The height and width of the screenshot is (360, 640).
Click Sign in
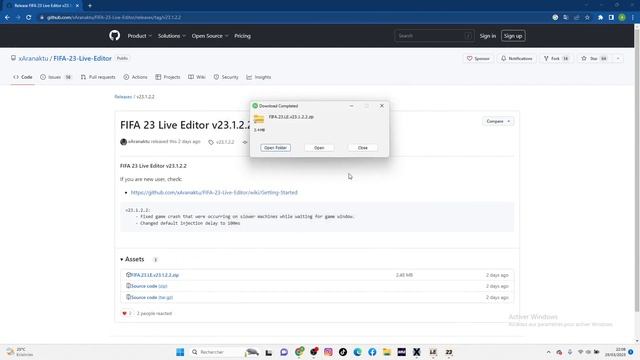click(487, 36)
